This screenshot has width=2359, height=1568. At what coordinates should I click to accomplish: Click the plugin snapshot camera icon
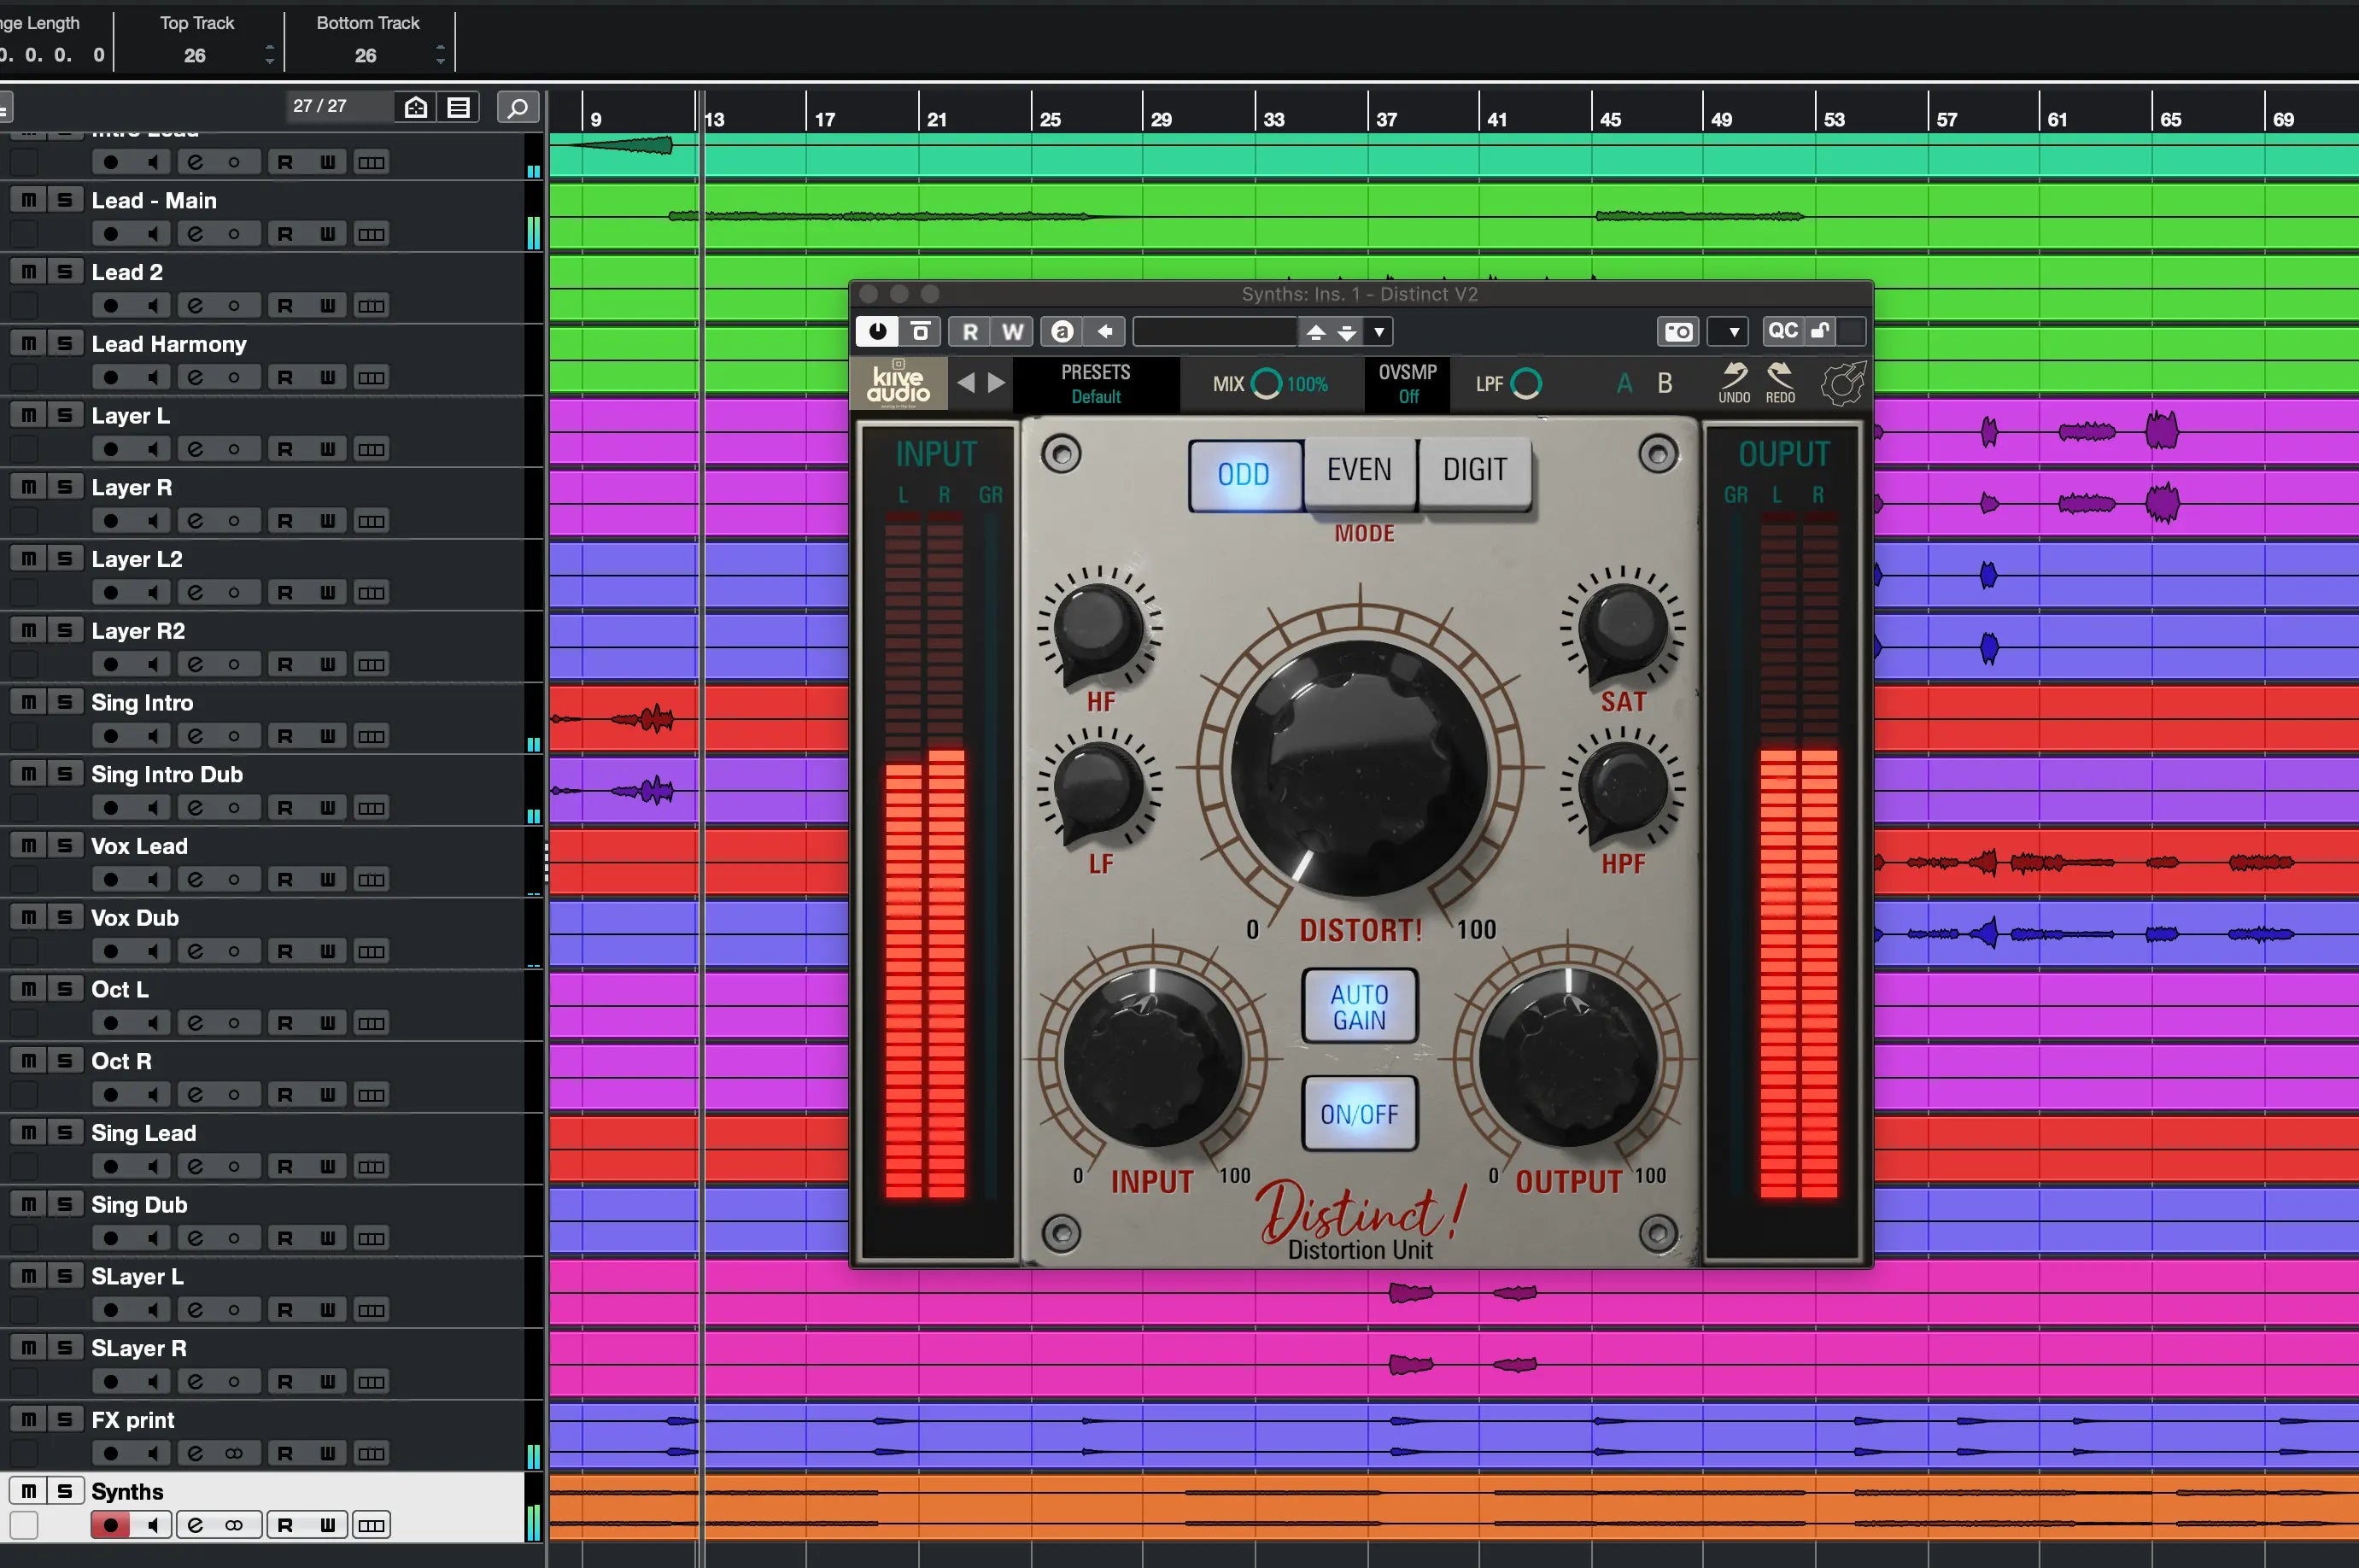[x=1678, y=331]
